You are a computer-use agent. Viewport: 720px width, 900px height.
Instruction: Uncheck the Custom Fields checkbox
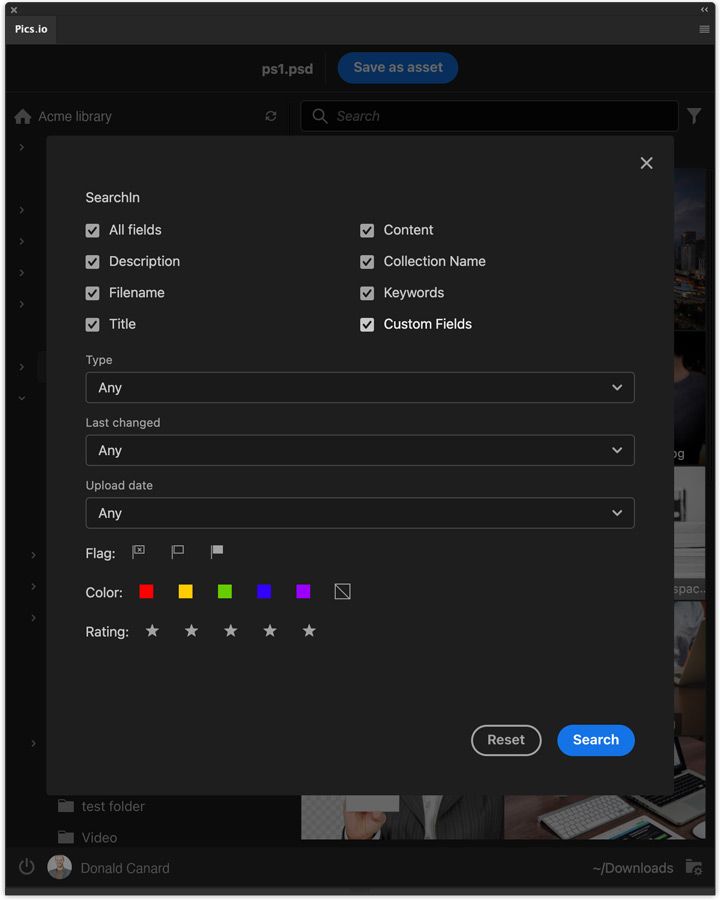(x=367, y=325)
